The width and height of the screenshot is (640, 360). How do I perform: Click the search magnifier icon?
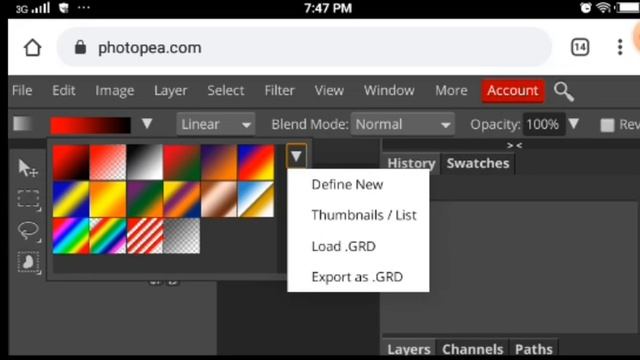(564, 91)
